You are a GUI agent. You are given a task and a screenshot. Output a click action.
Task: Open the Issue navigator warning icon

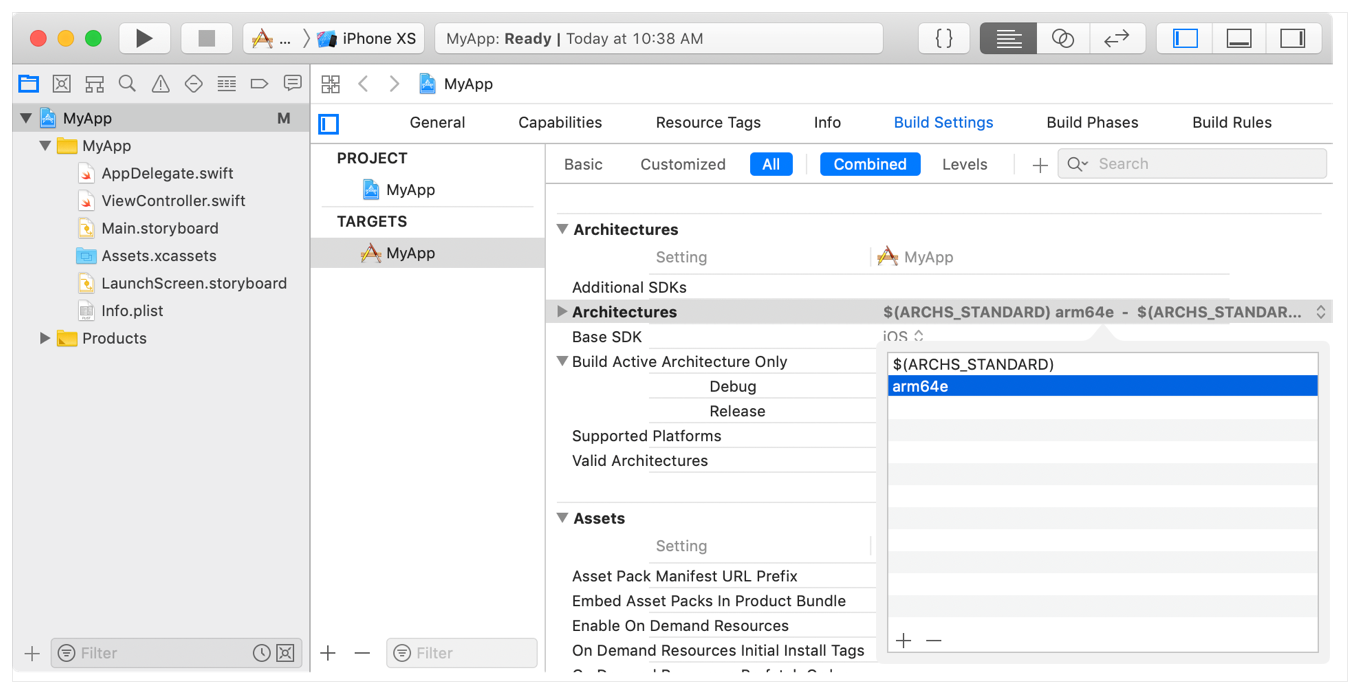click(x=160, y=84)
